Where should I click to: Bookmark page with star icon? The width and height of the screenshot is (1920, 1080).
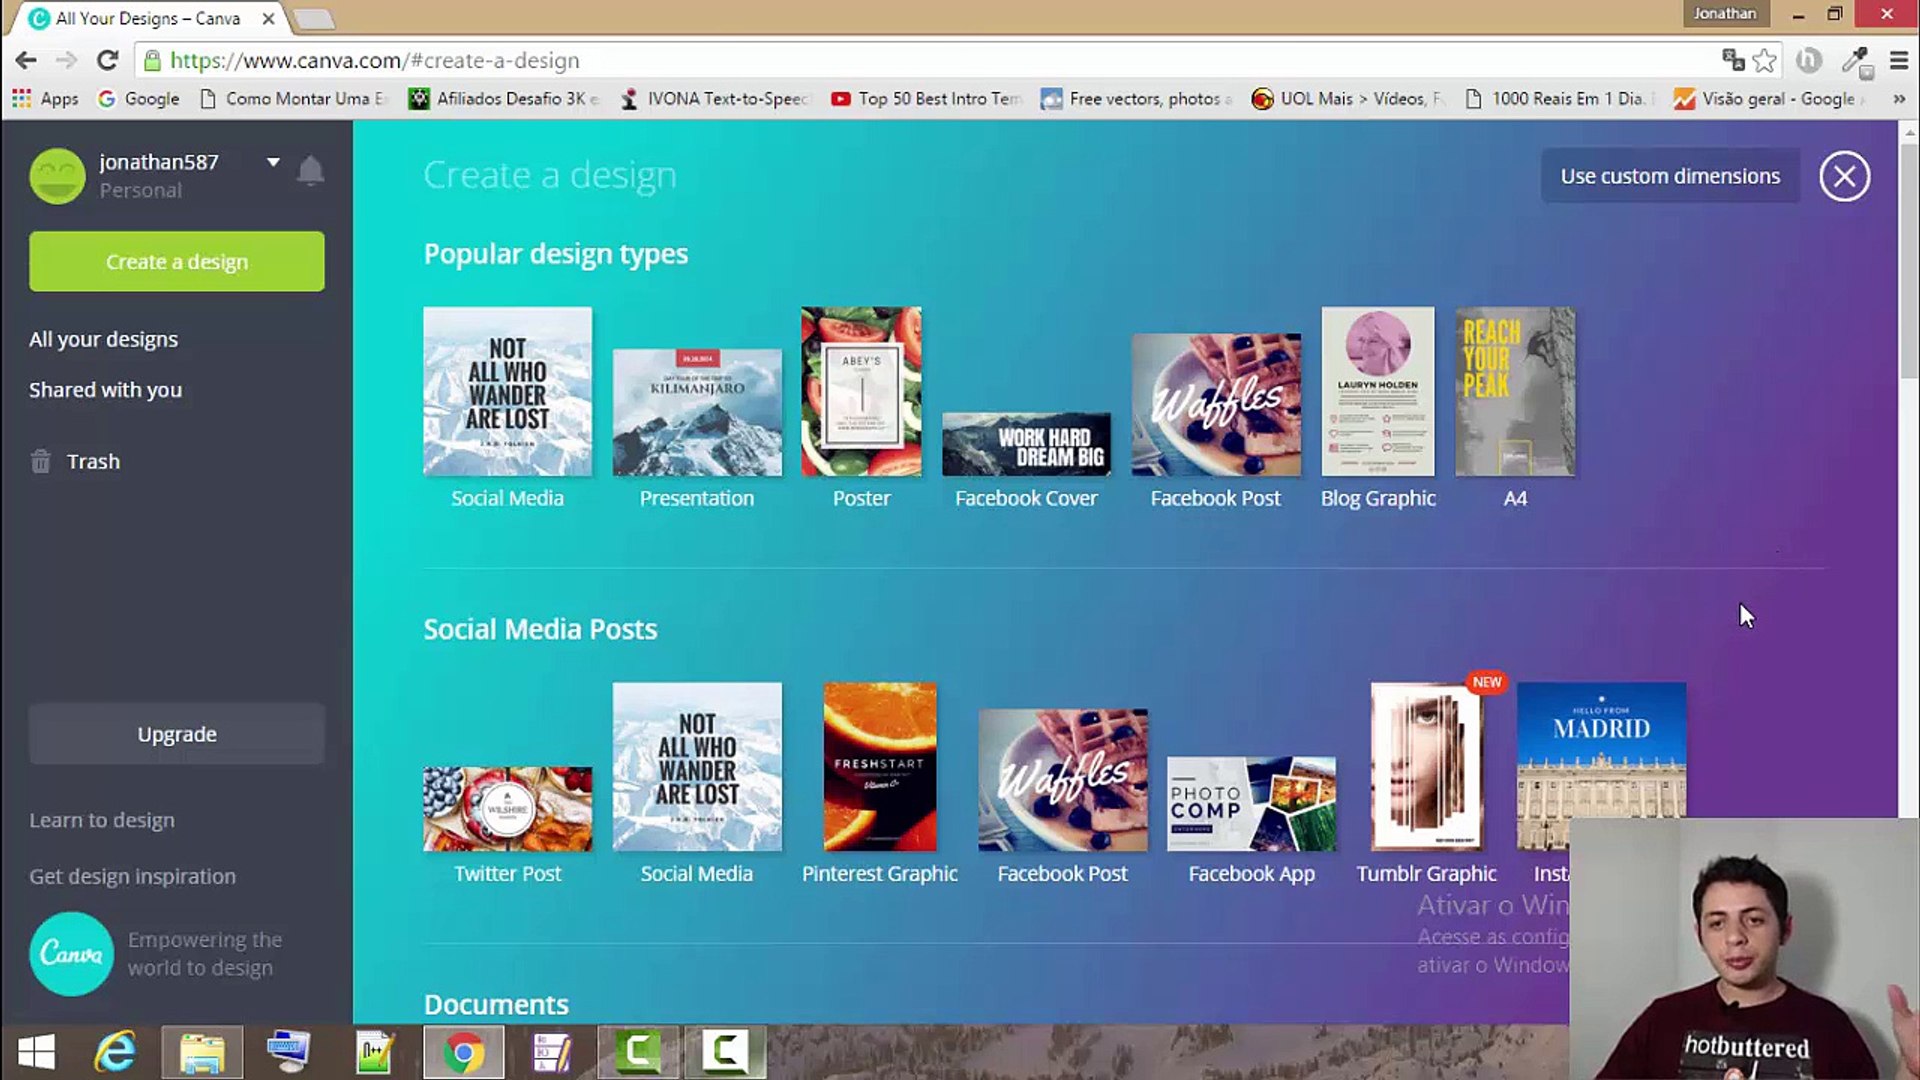click(x=1765, y=61)
